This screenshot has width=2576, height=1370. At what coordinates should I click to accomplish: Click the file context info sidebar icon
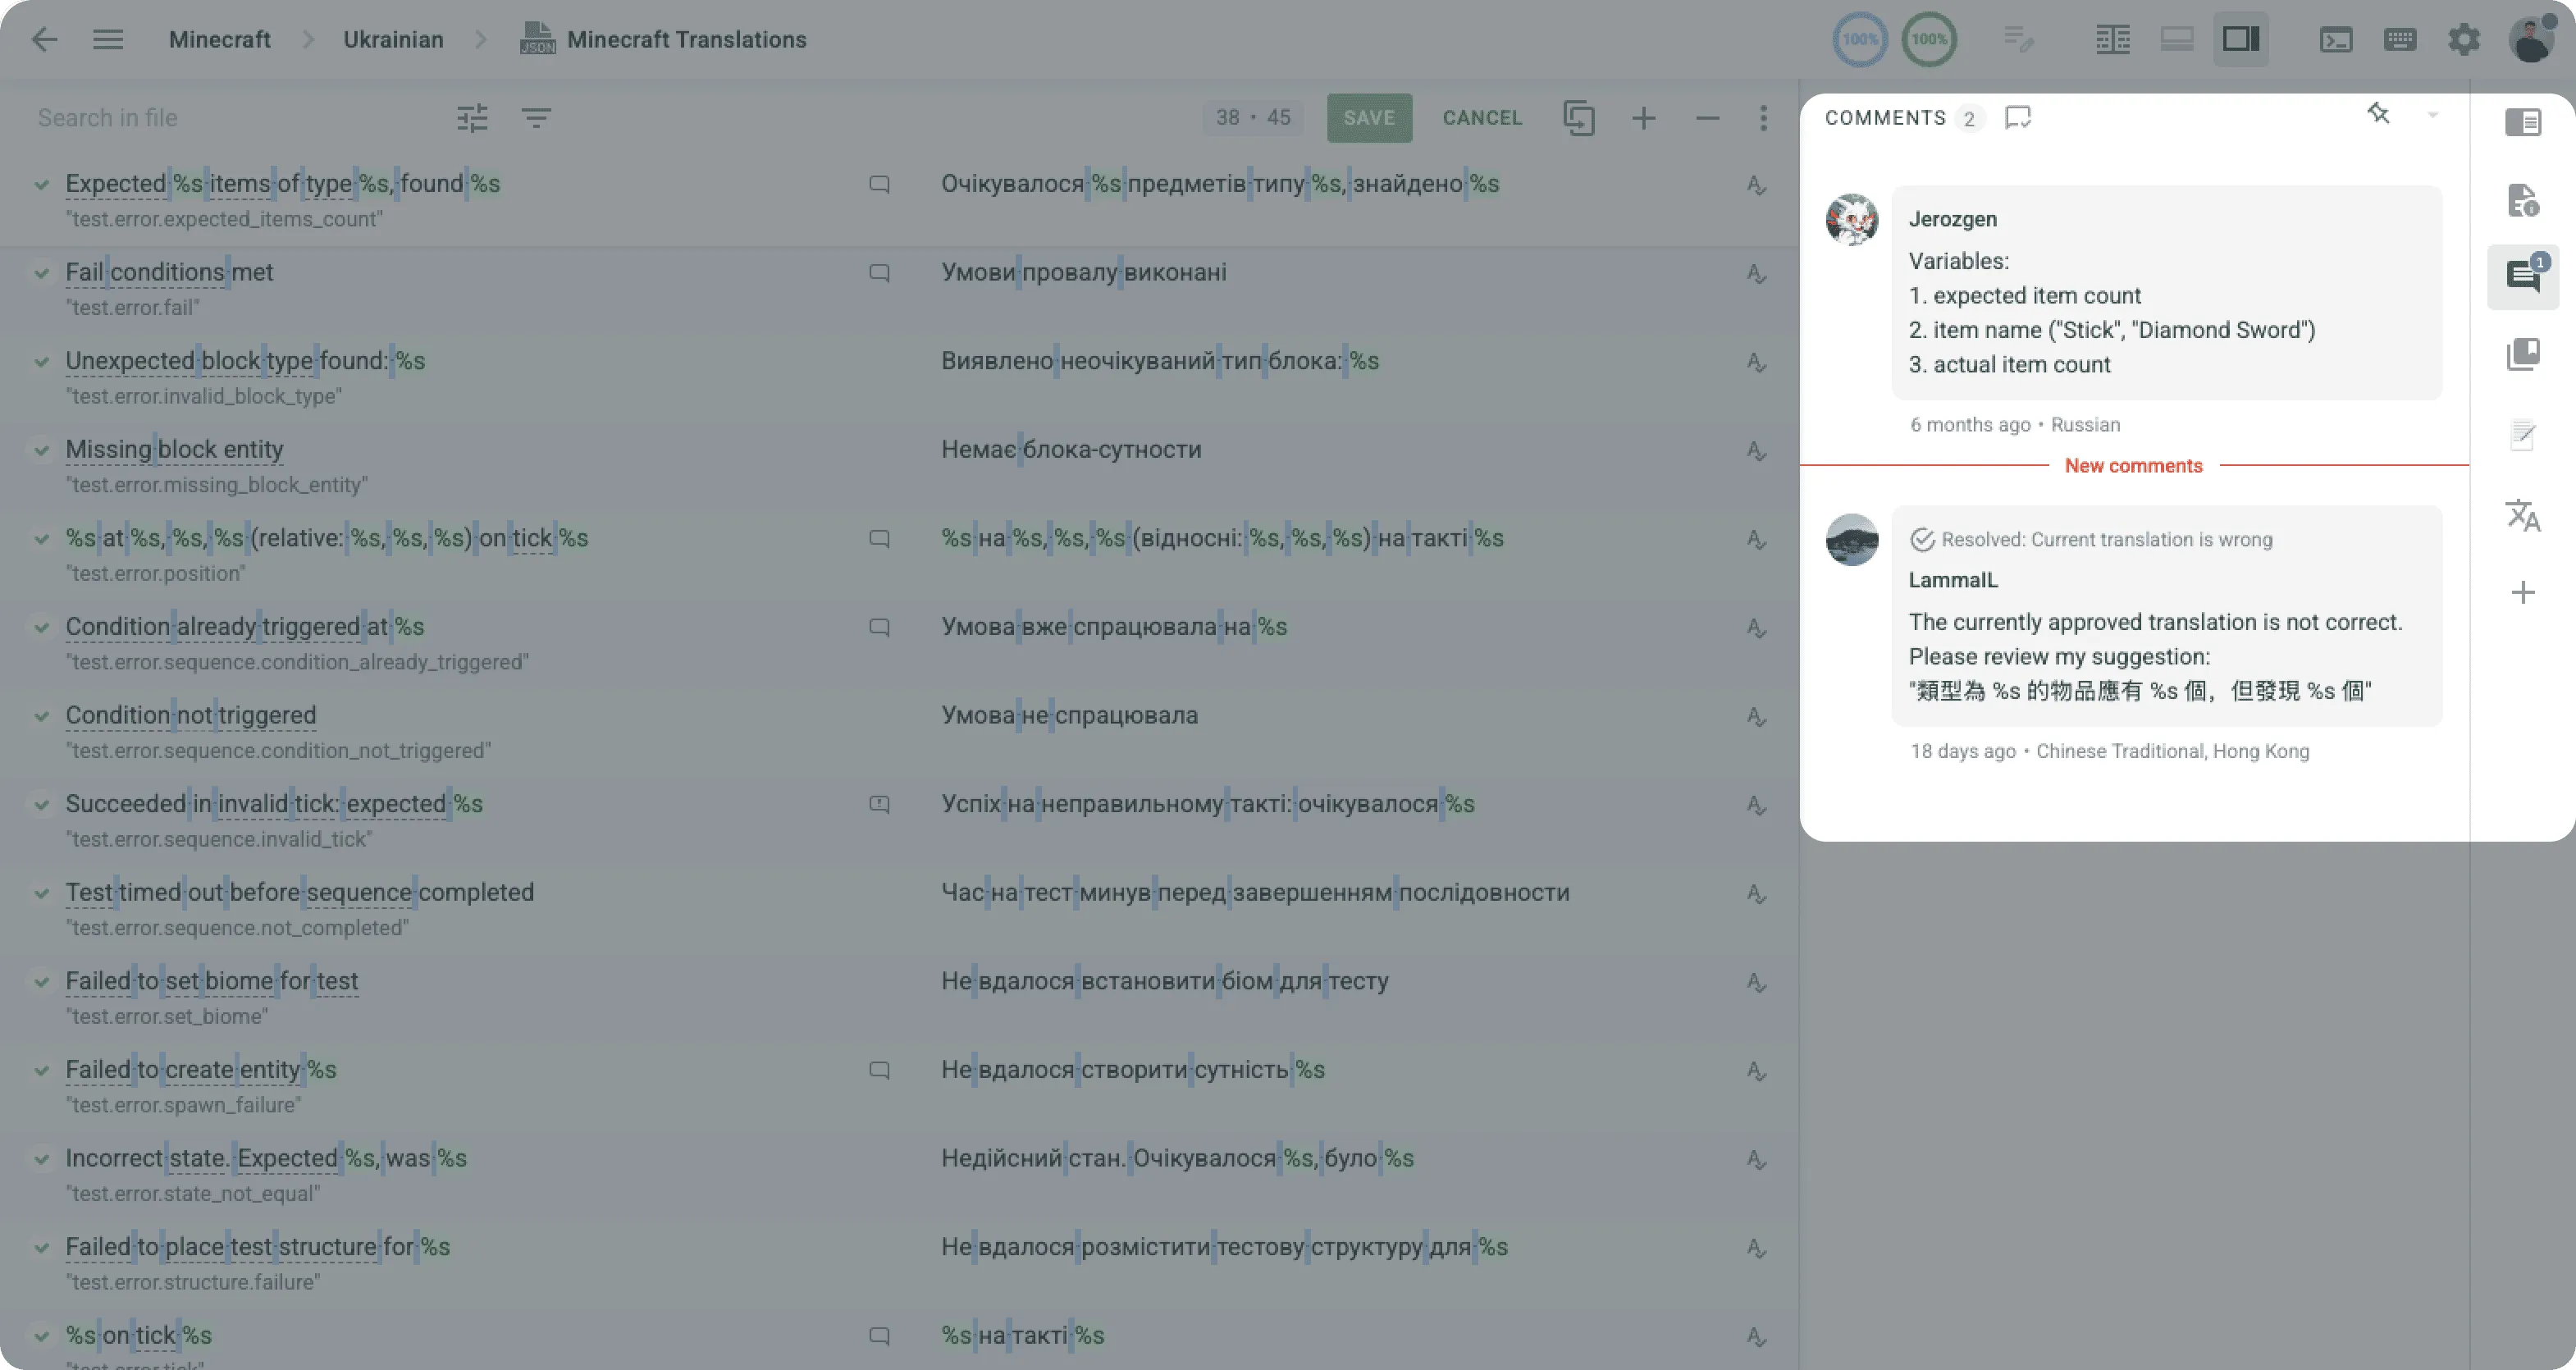[2522, 200]
